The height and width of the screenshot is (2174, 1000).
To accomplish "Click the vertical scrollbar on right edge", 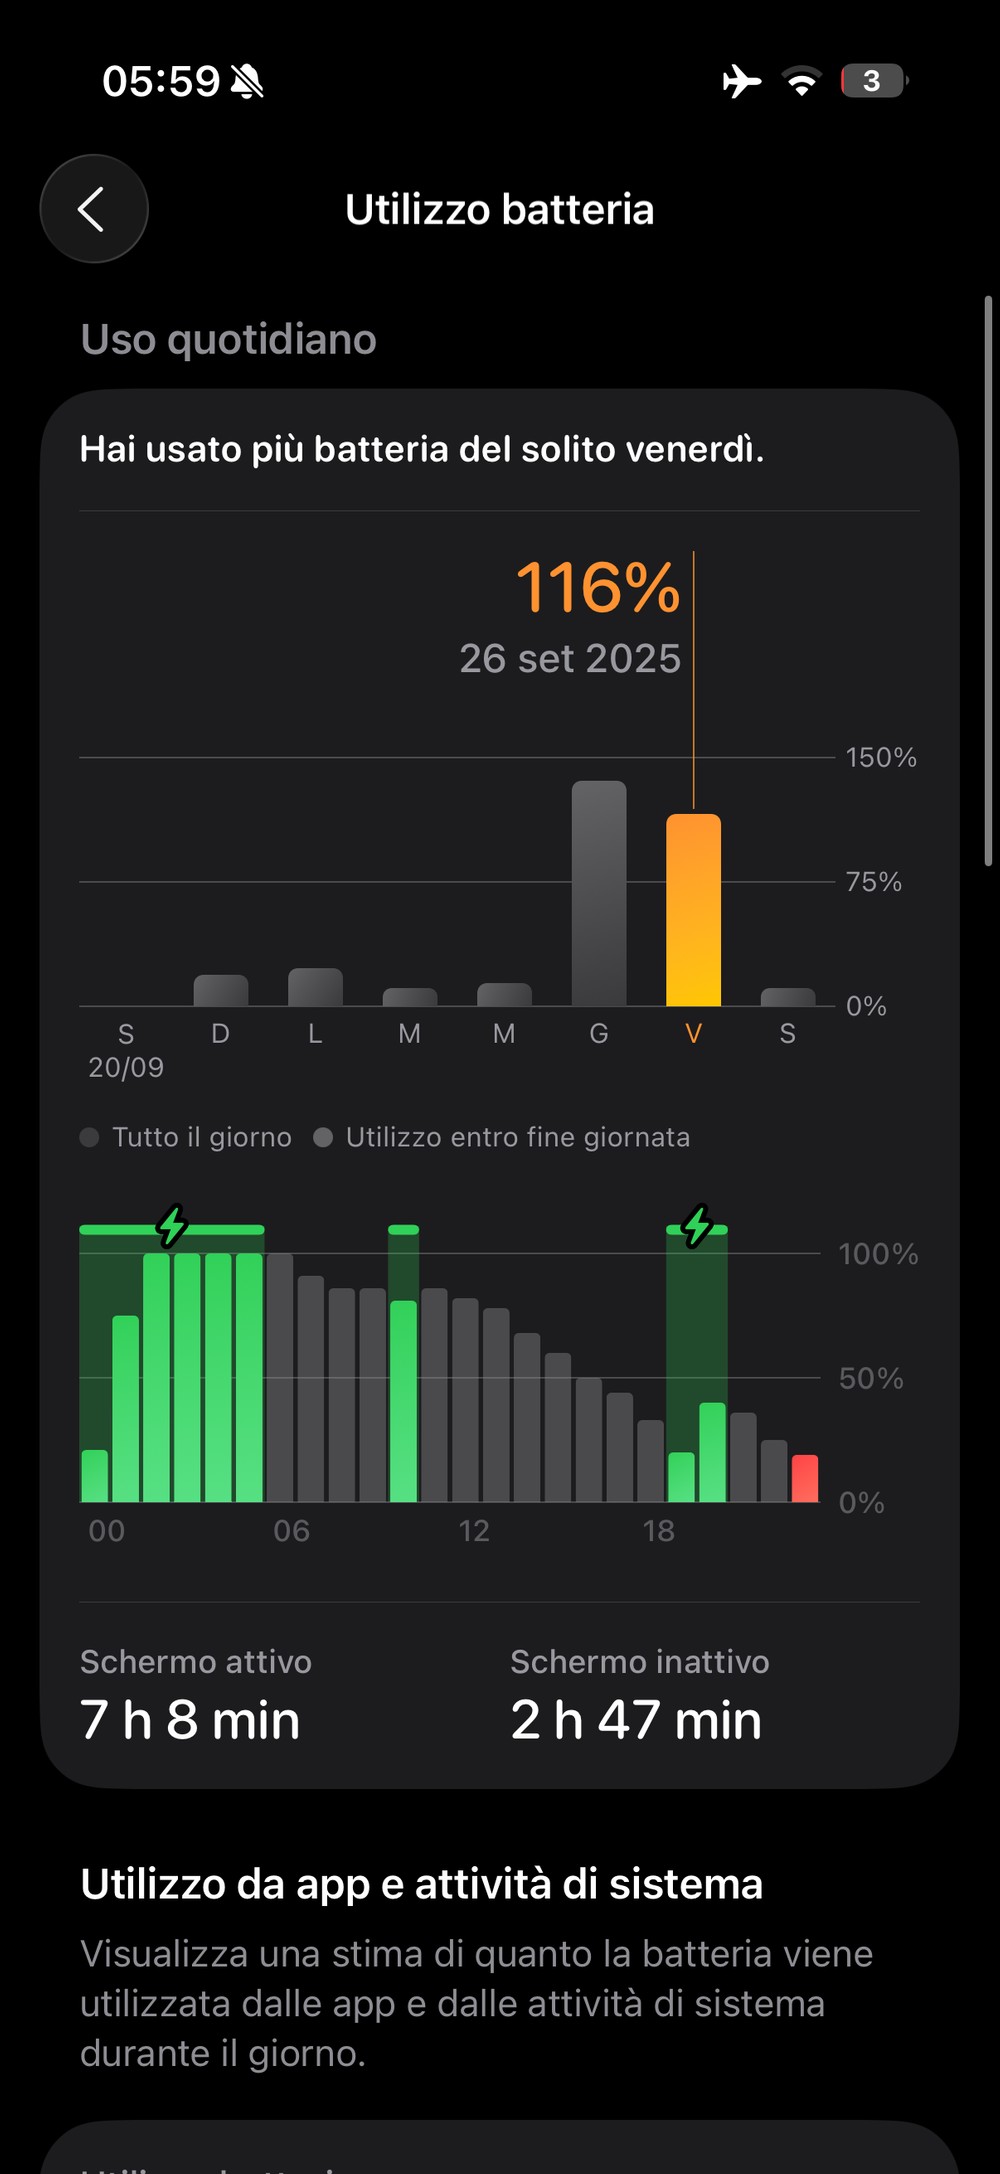I will pyautogui.click(x=988, y=580).
